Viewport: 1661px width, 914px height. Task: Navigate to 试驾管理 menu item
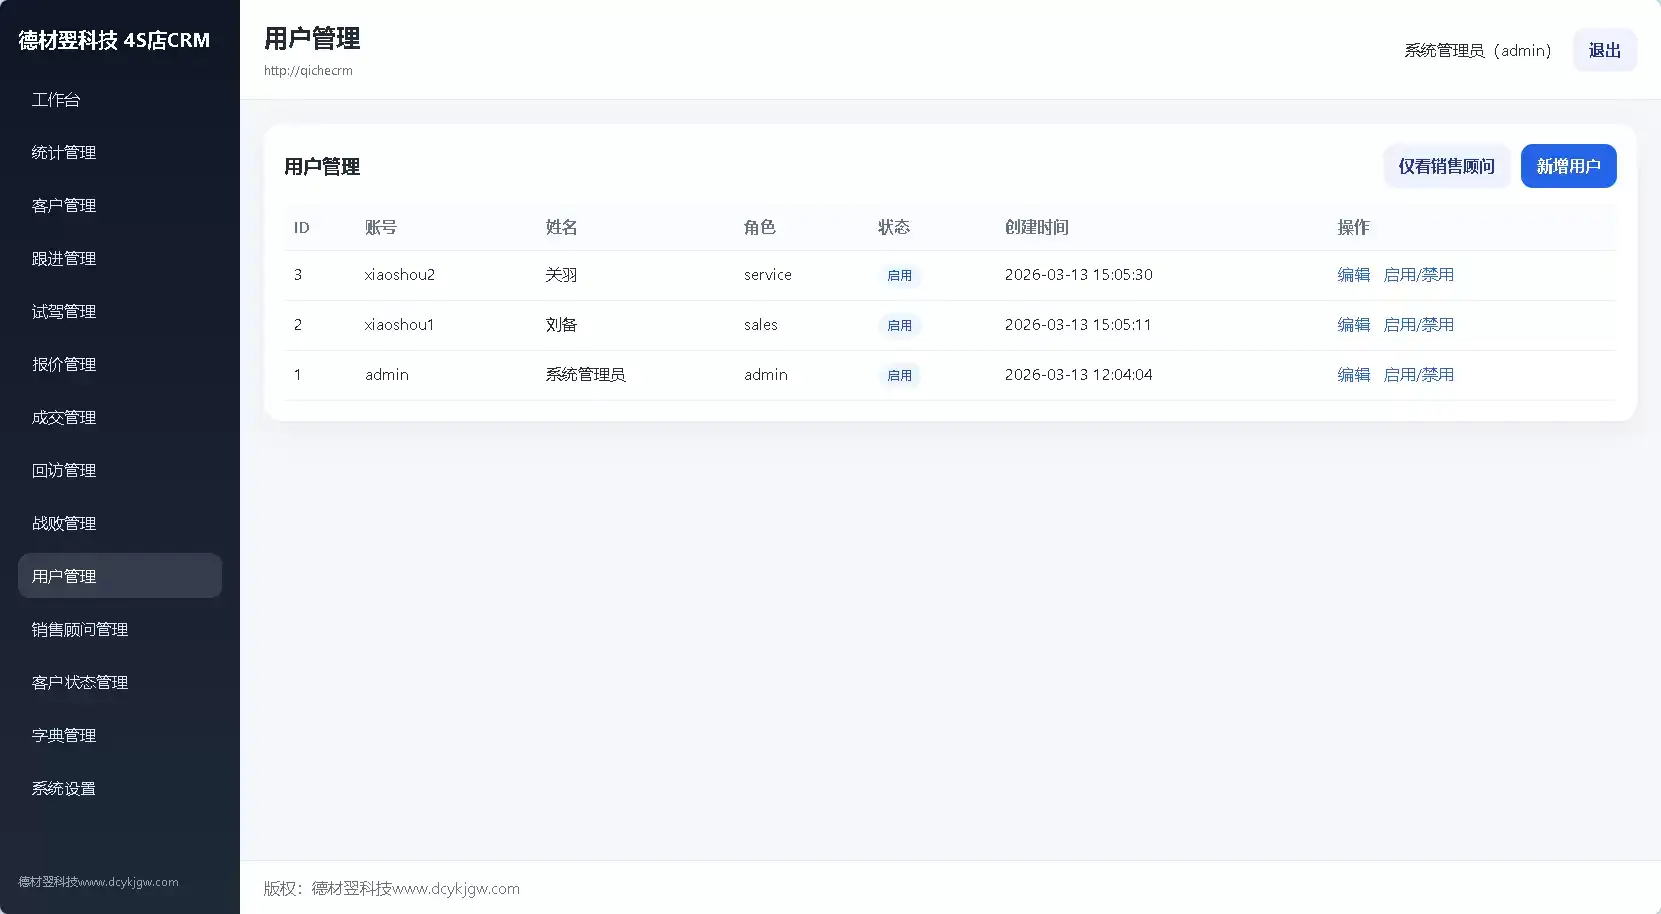pos(64,312)
